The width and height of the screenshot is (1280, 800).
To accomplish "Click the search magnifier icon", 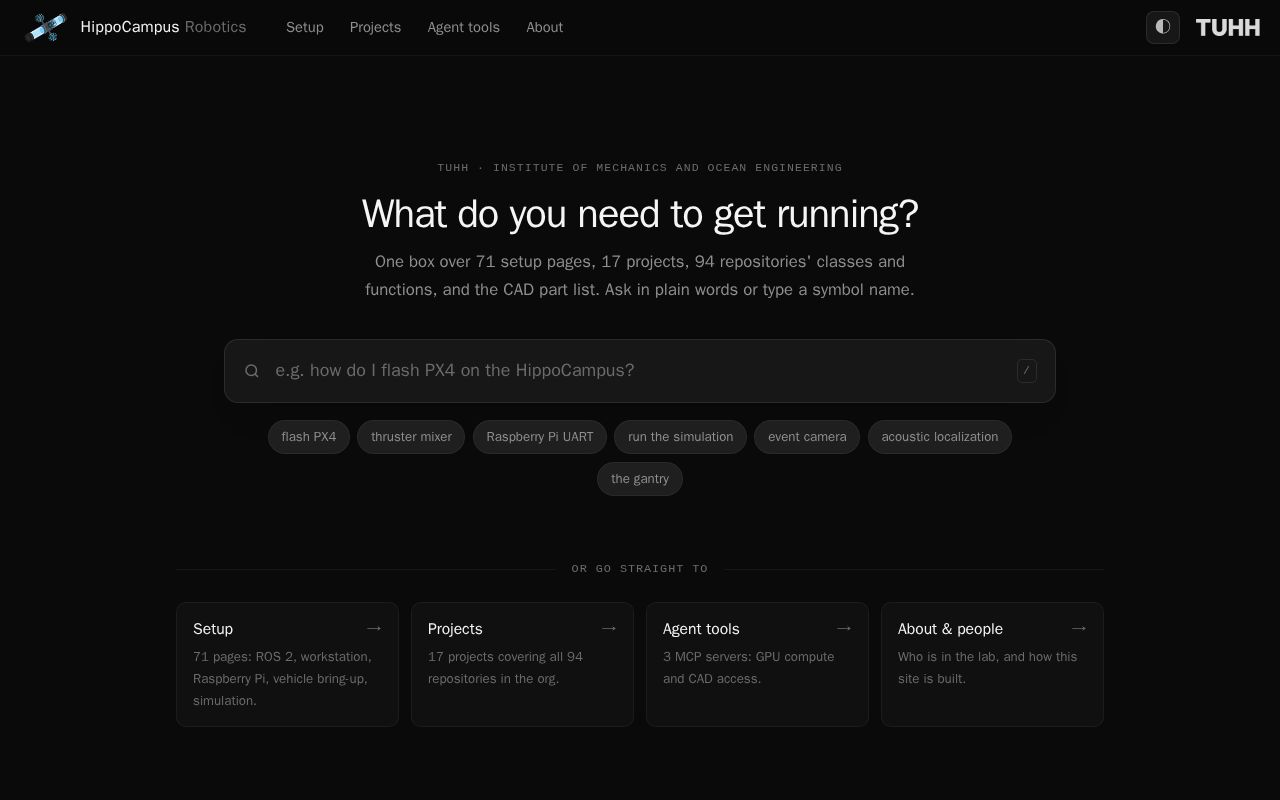I will pyautogui.click(x=252, y=371).
